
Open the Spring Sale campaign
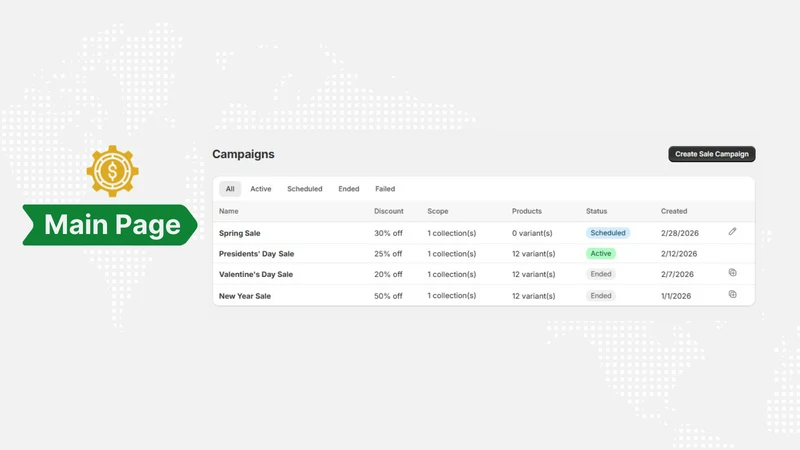tap(239, 233)
